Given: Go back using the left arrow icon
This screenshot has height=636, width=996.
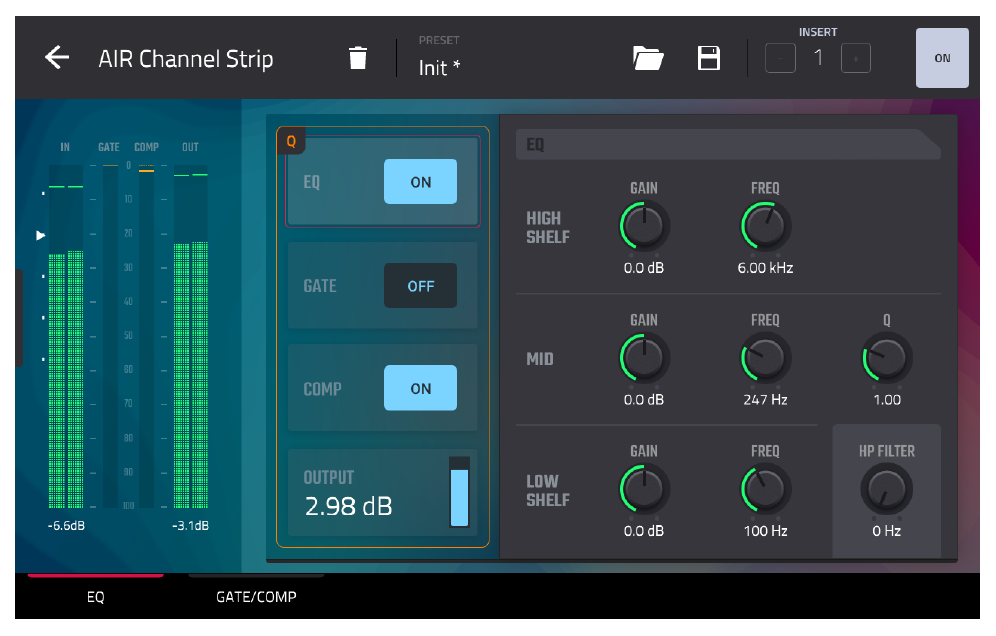Looking at the screenshot, I should pos(57,58).
